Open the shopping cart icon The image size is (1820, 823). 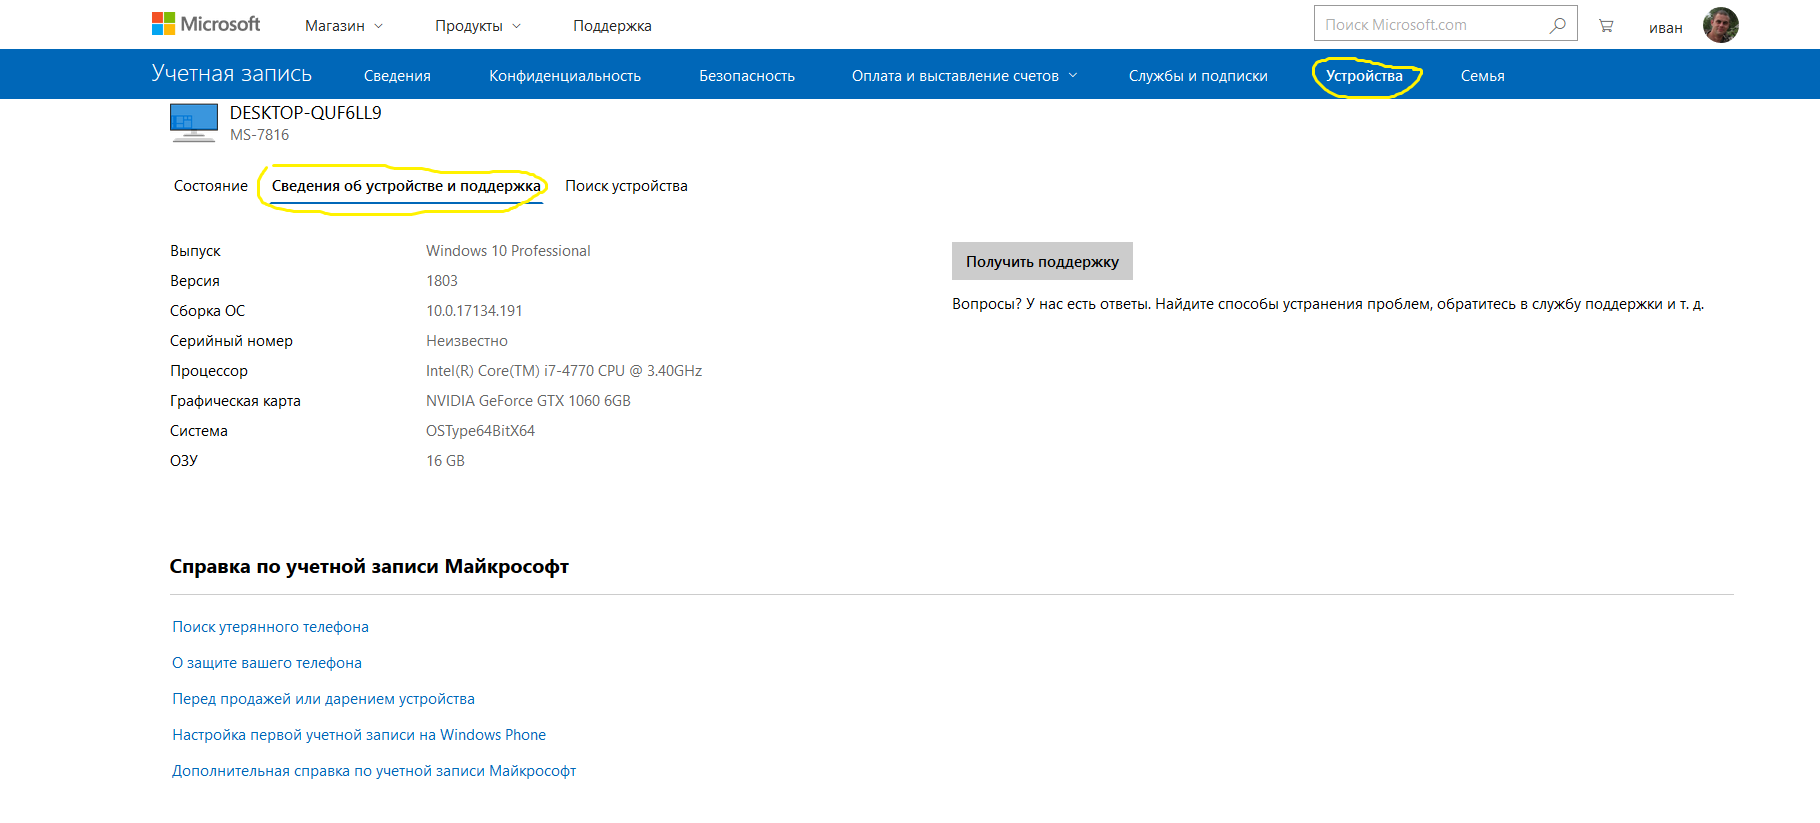pyautogui.click(x=1606, y=26)
